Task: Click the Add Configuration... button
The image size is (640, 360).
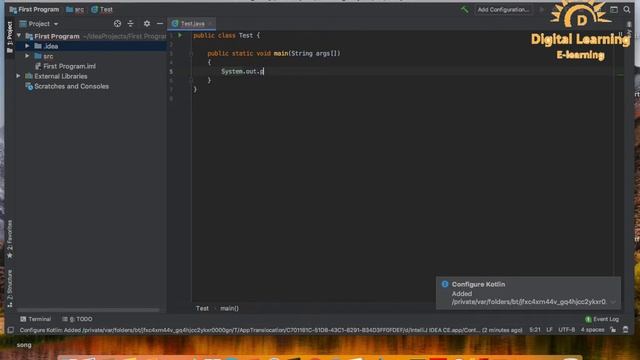Action: coord(503,9)
